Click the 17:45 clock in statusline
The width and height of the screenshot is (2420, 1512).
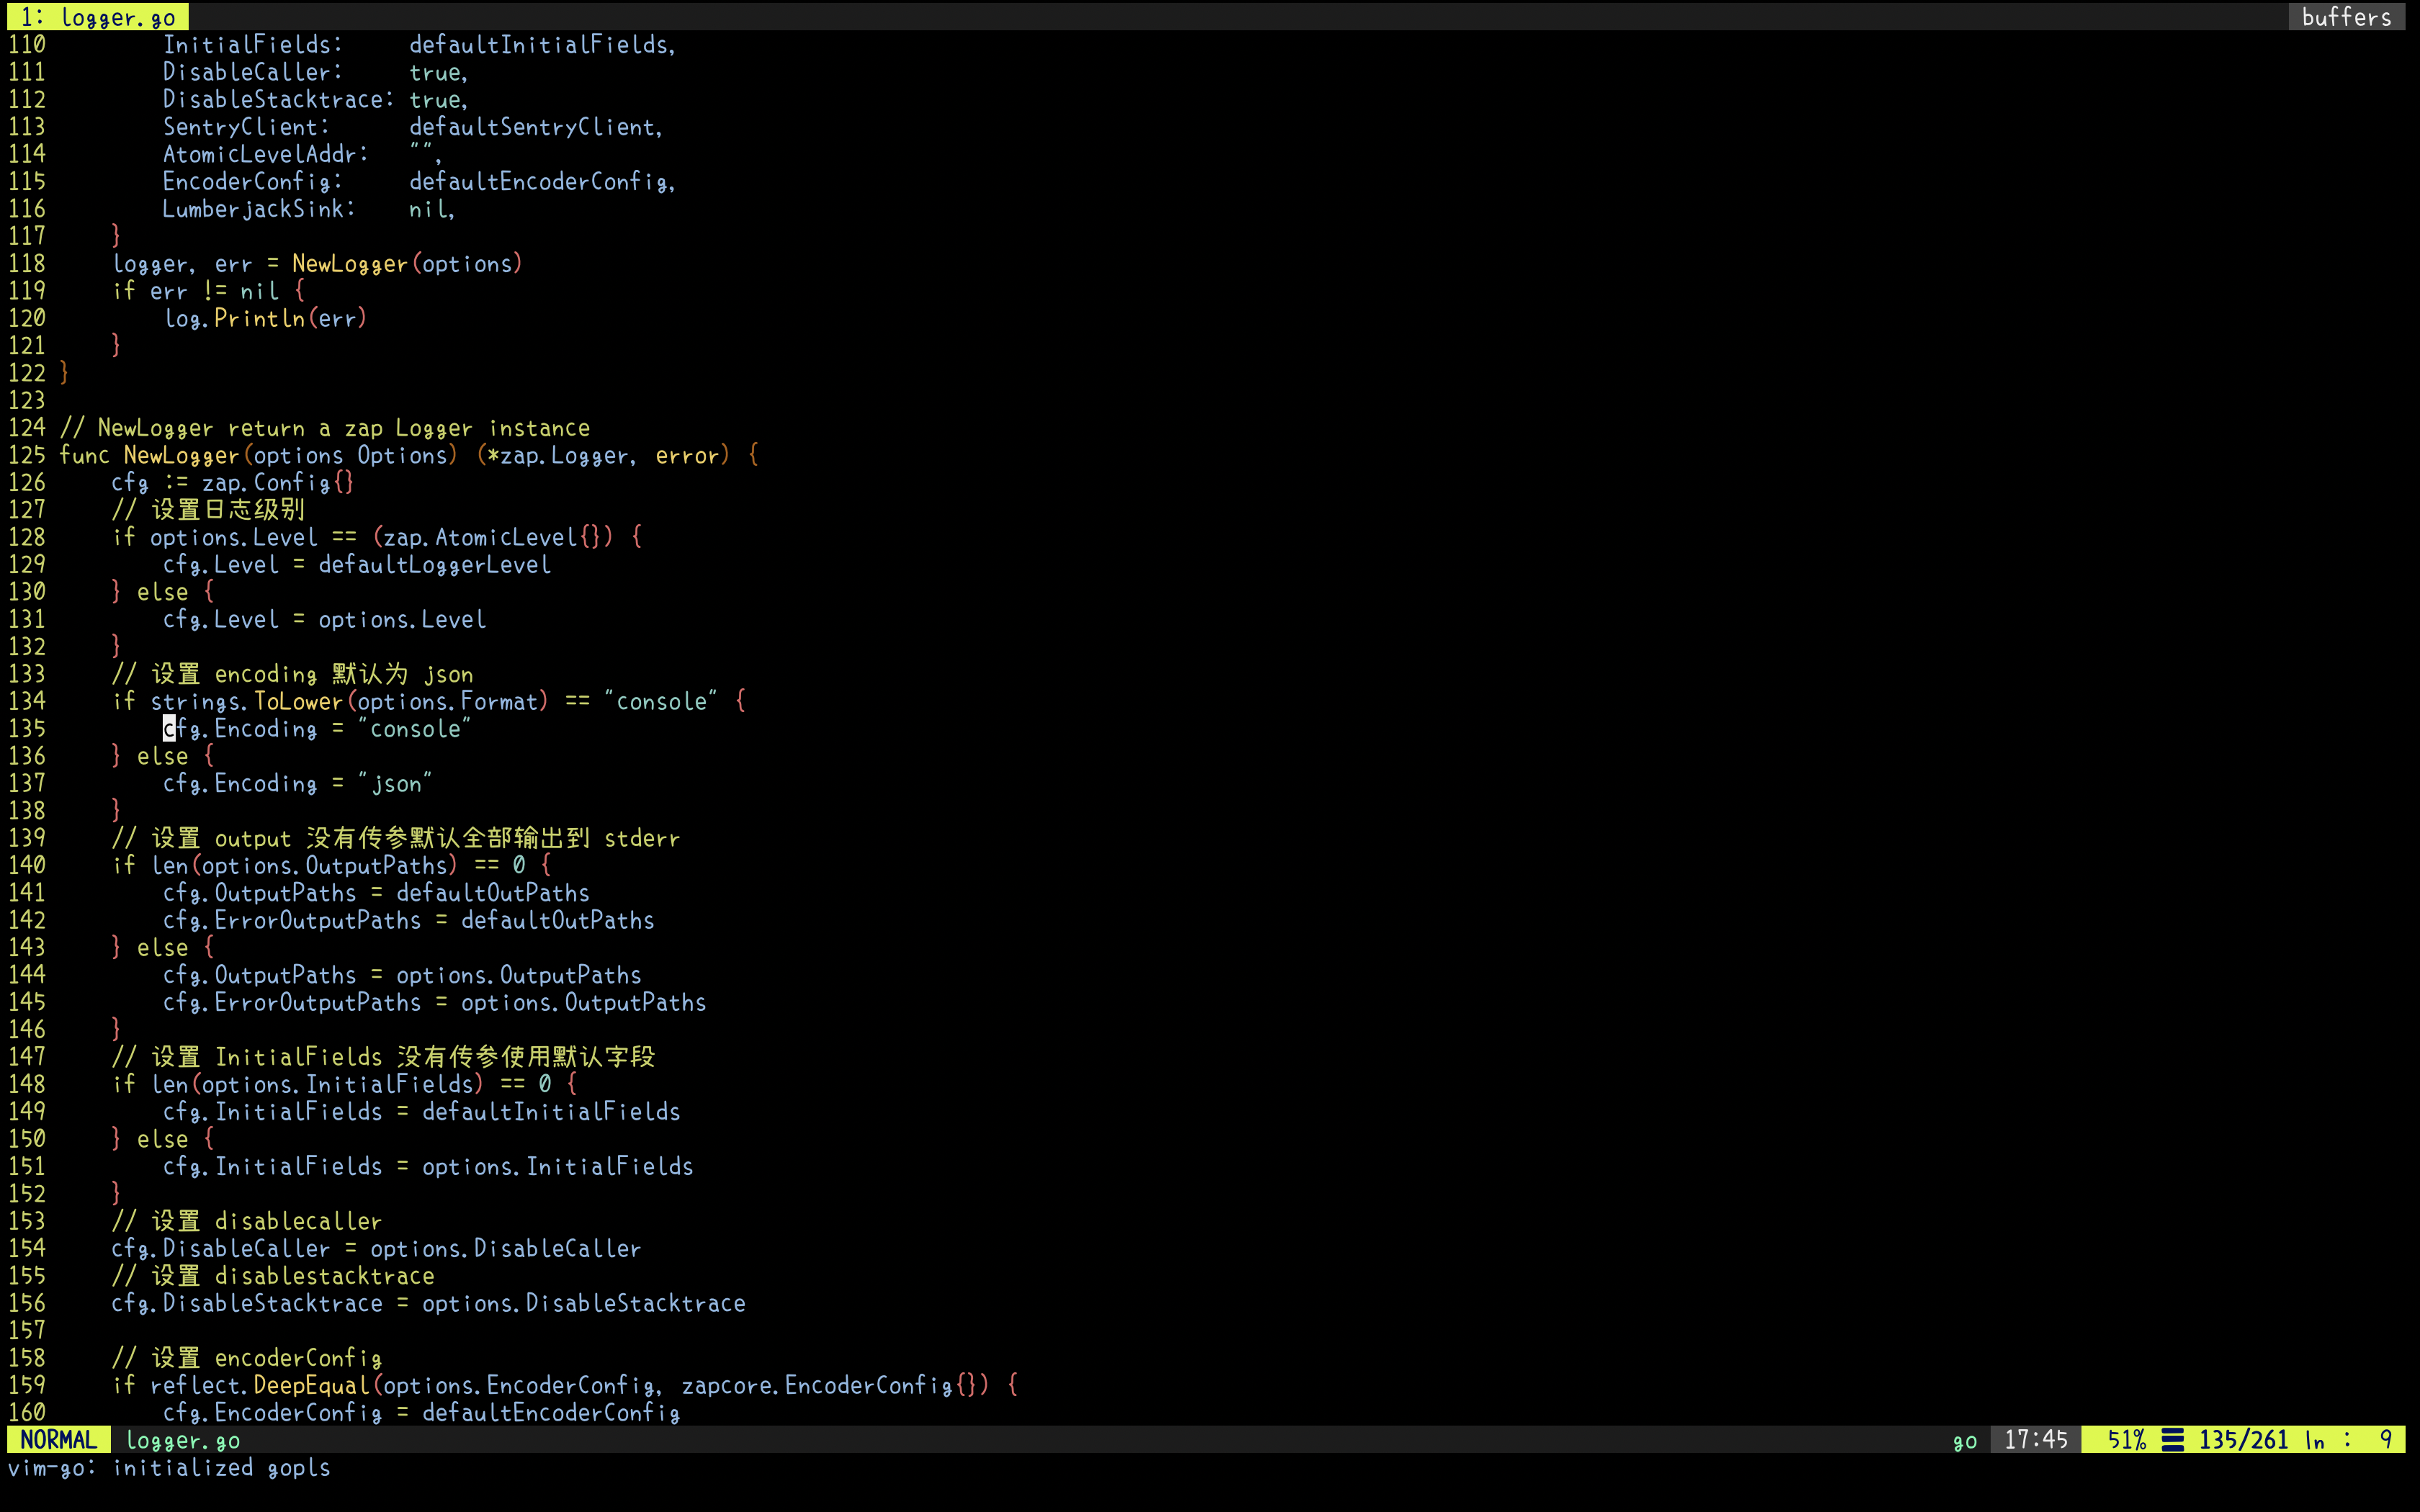click(x=2035, y=1440)
